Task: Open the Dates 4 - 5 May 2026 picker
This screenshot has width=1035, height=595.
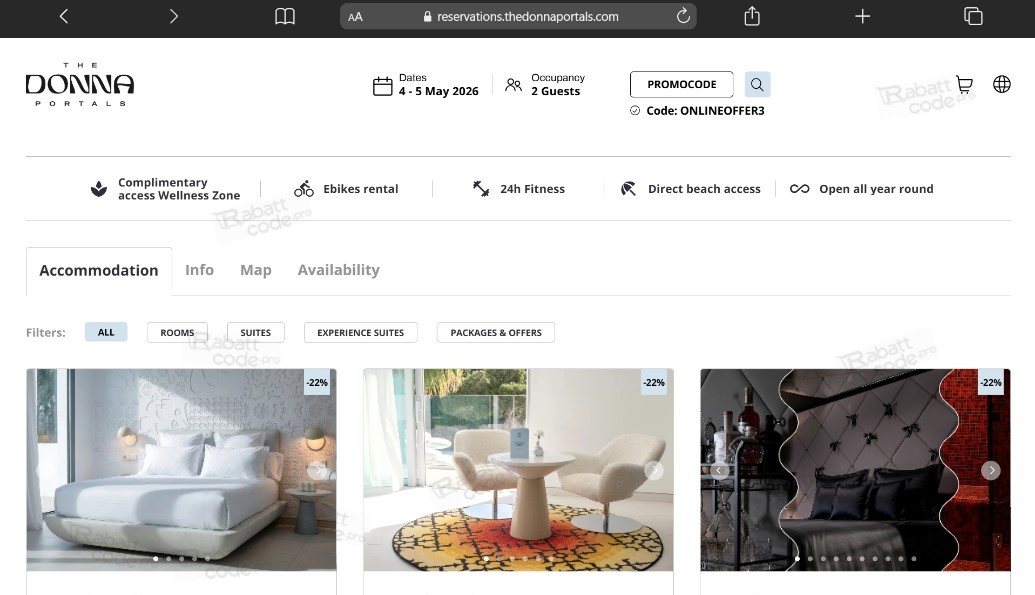Action: pyautogui.click(x=426, y=85)
